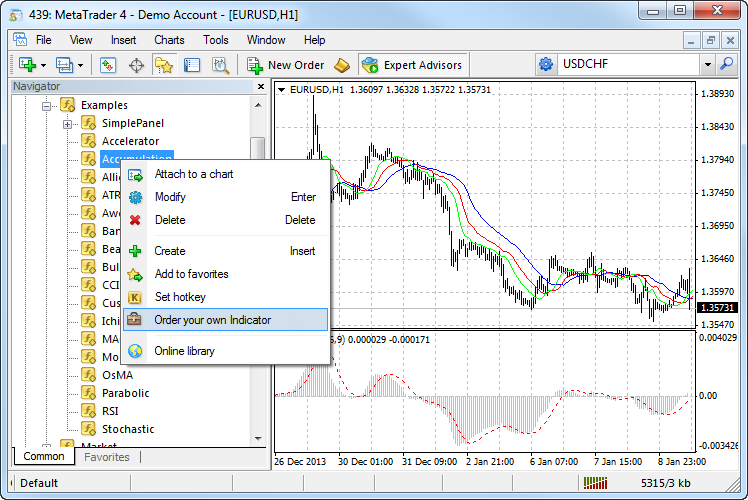Viewport: 748px width, 500px height.
Task: Open the Strategy Tester magnifier icon
Action: (220, 65)
